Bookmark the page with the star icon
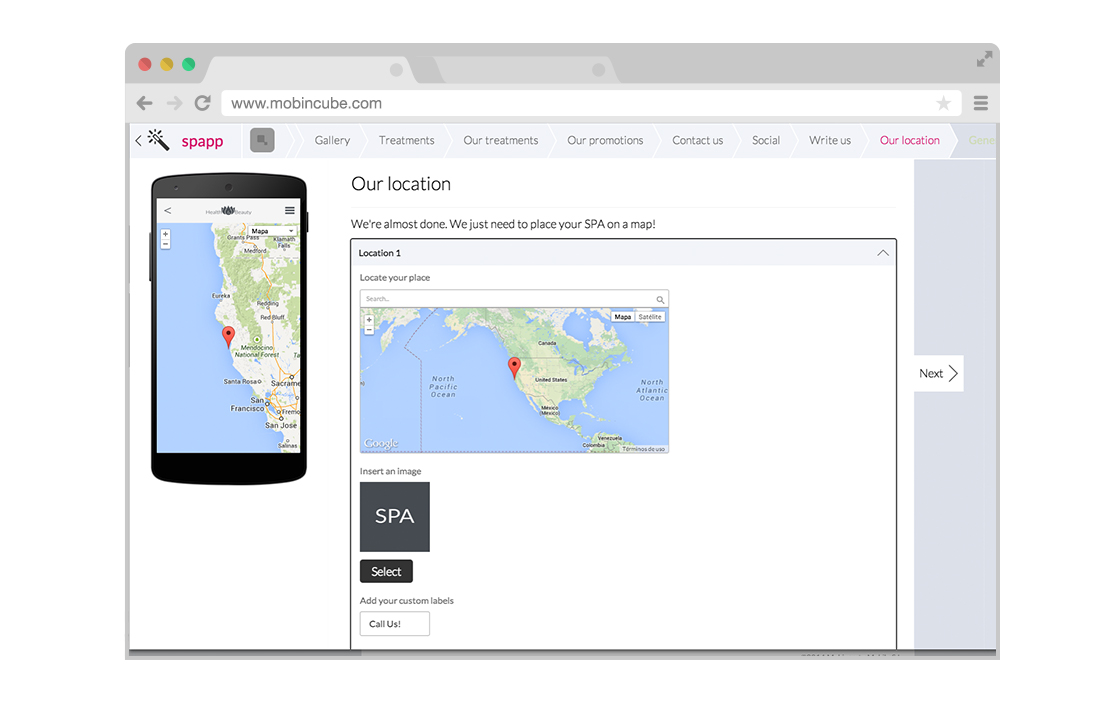The image size is (1120, 715). click(x=943, y=103)
